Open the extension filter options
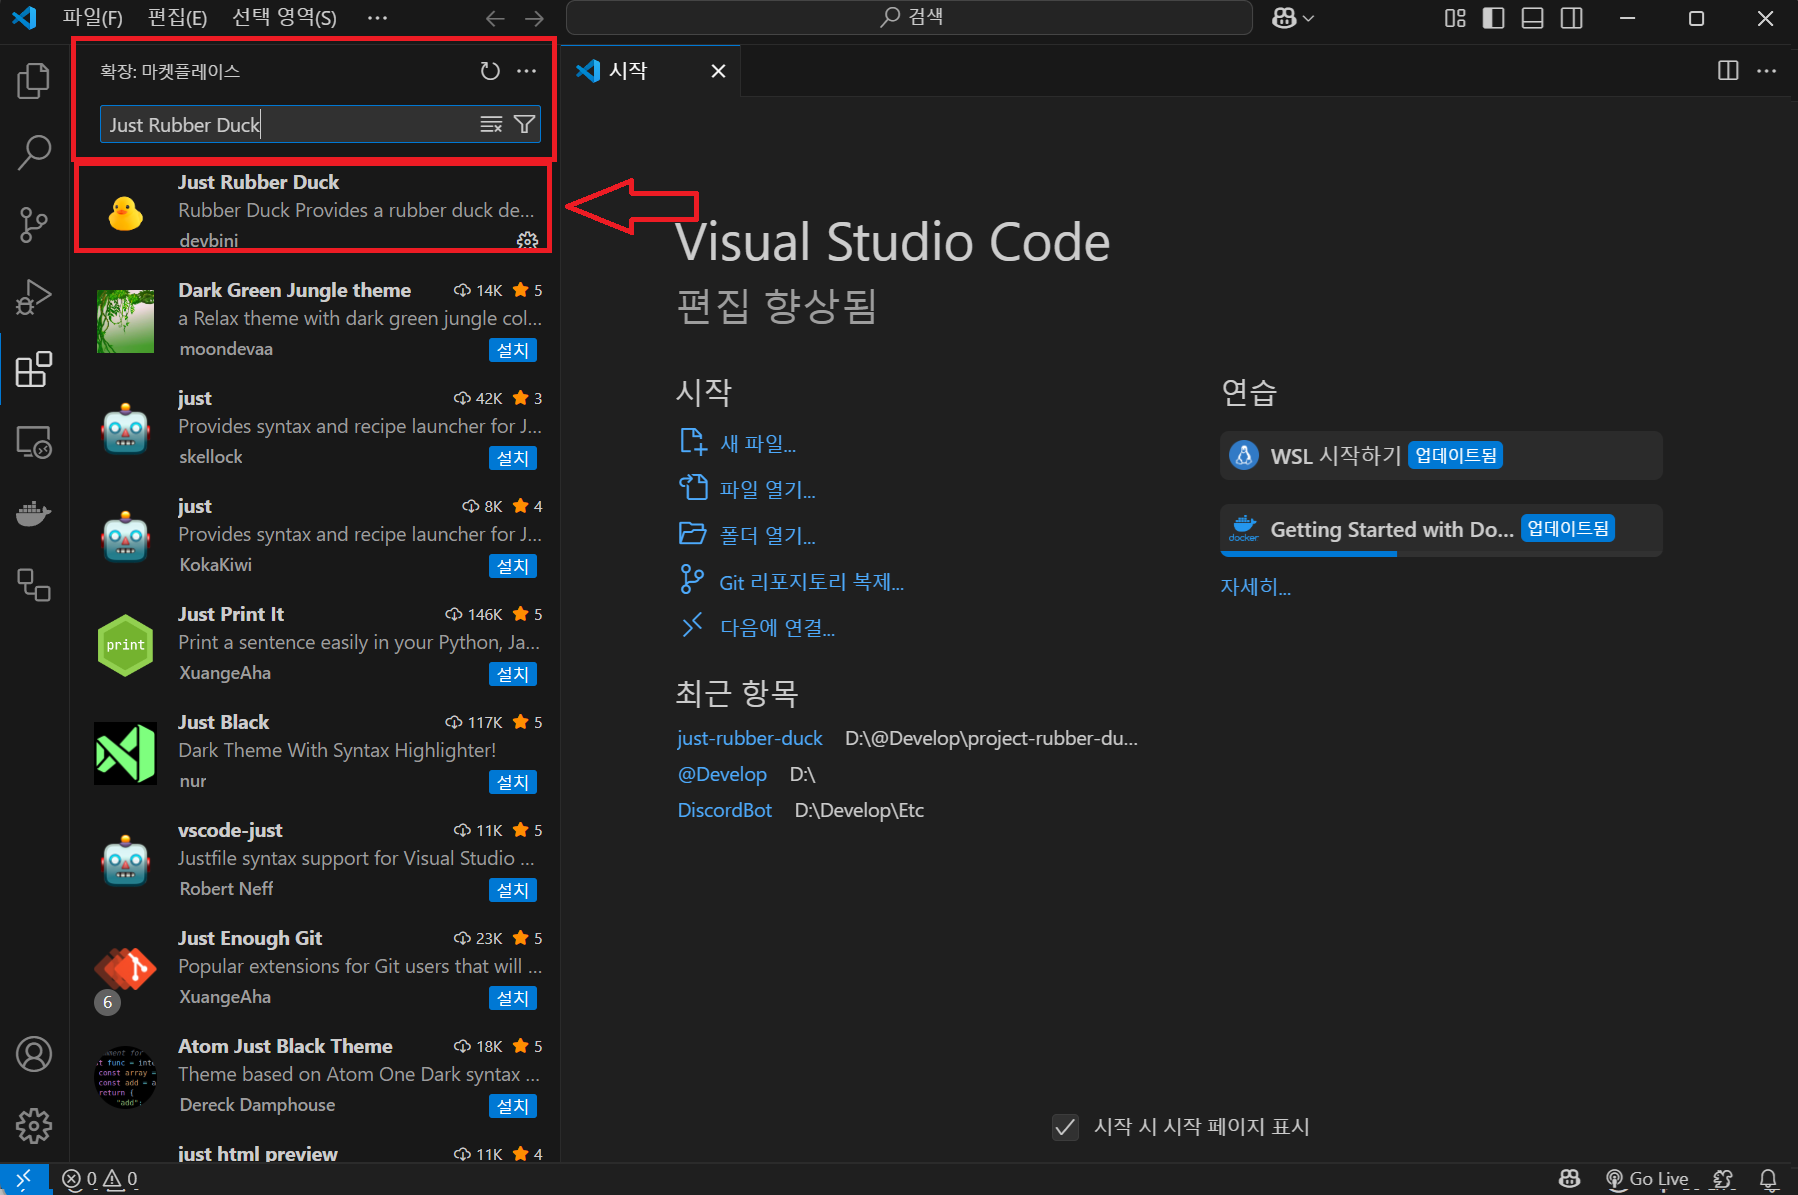Viewport: 1798px width, 1195px height. pyautogui.click(x=524, y=124)
